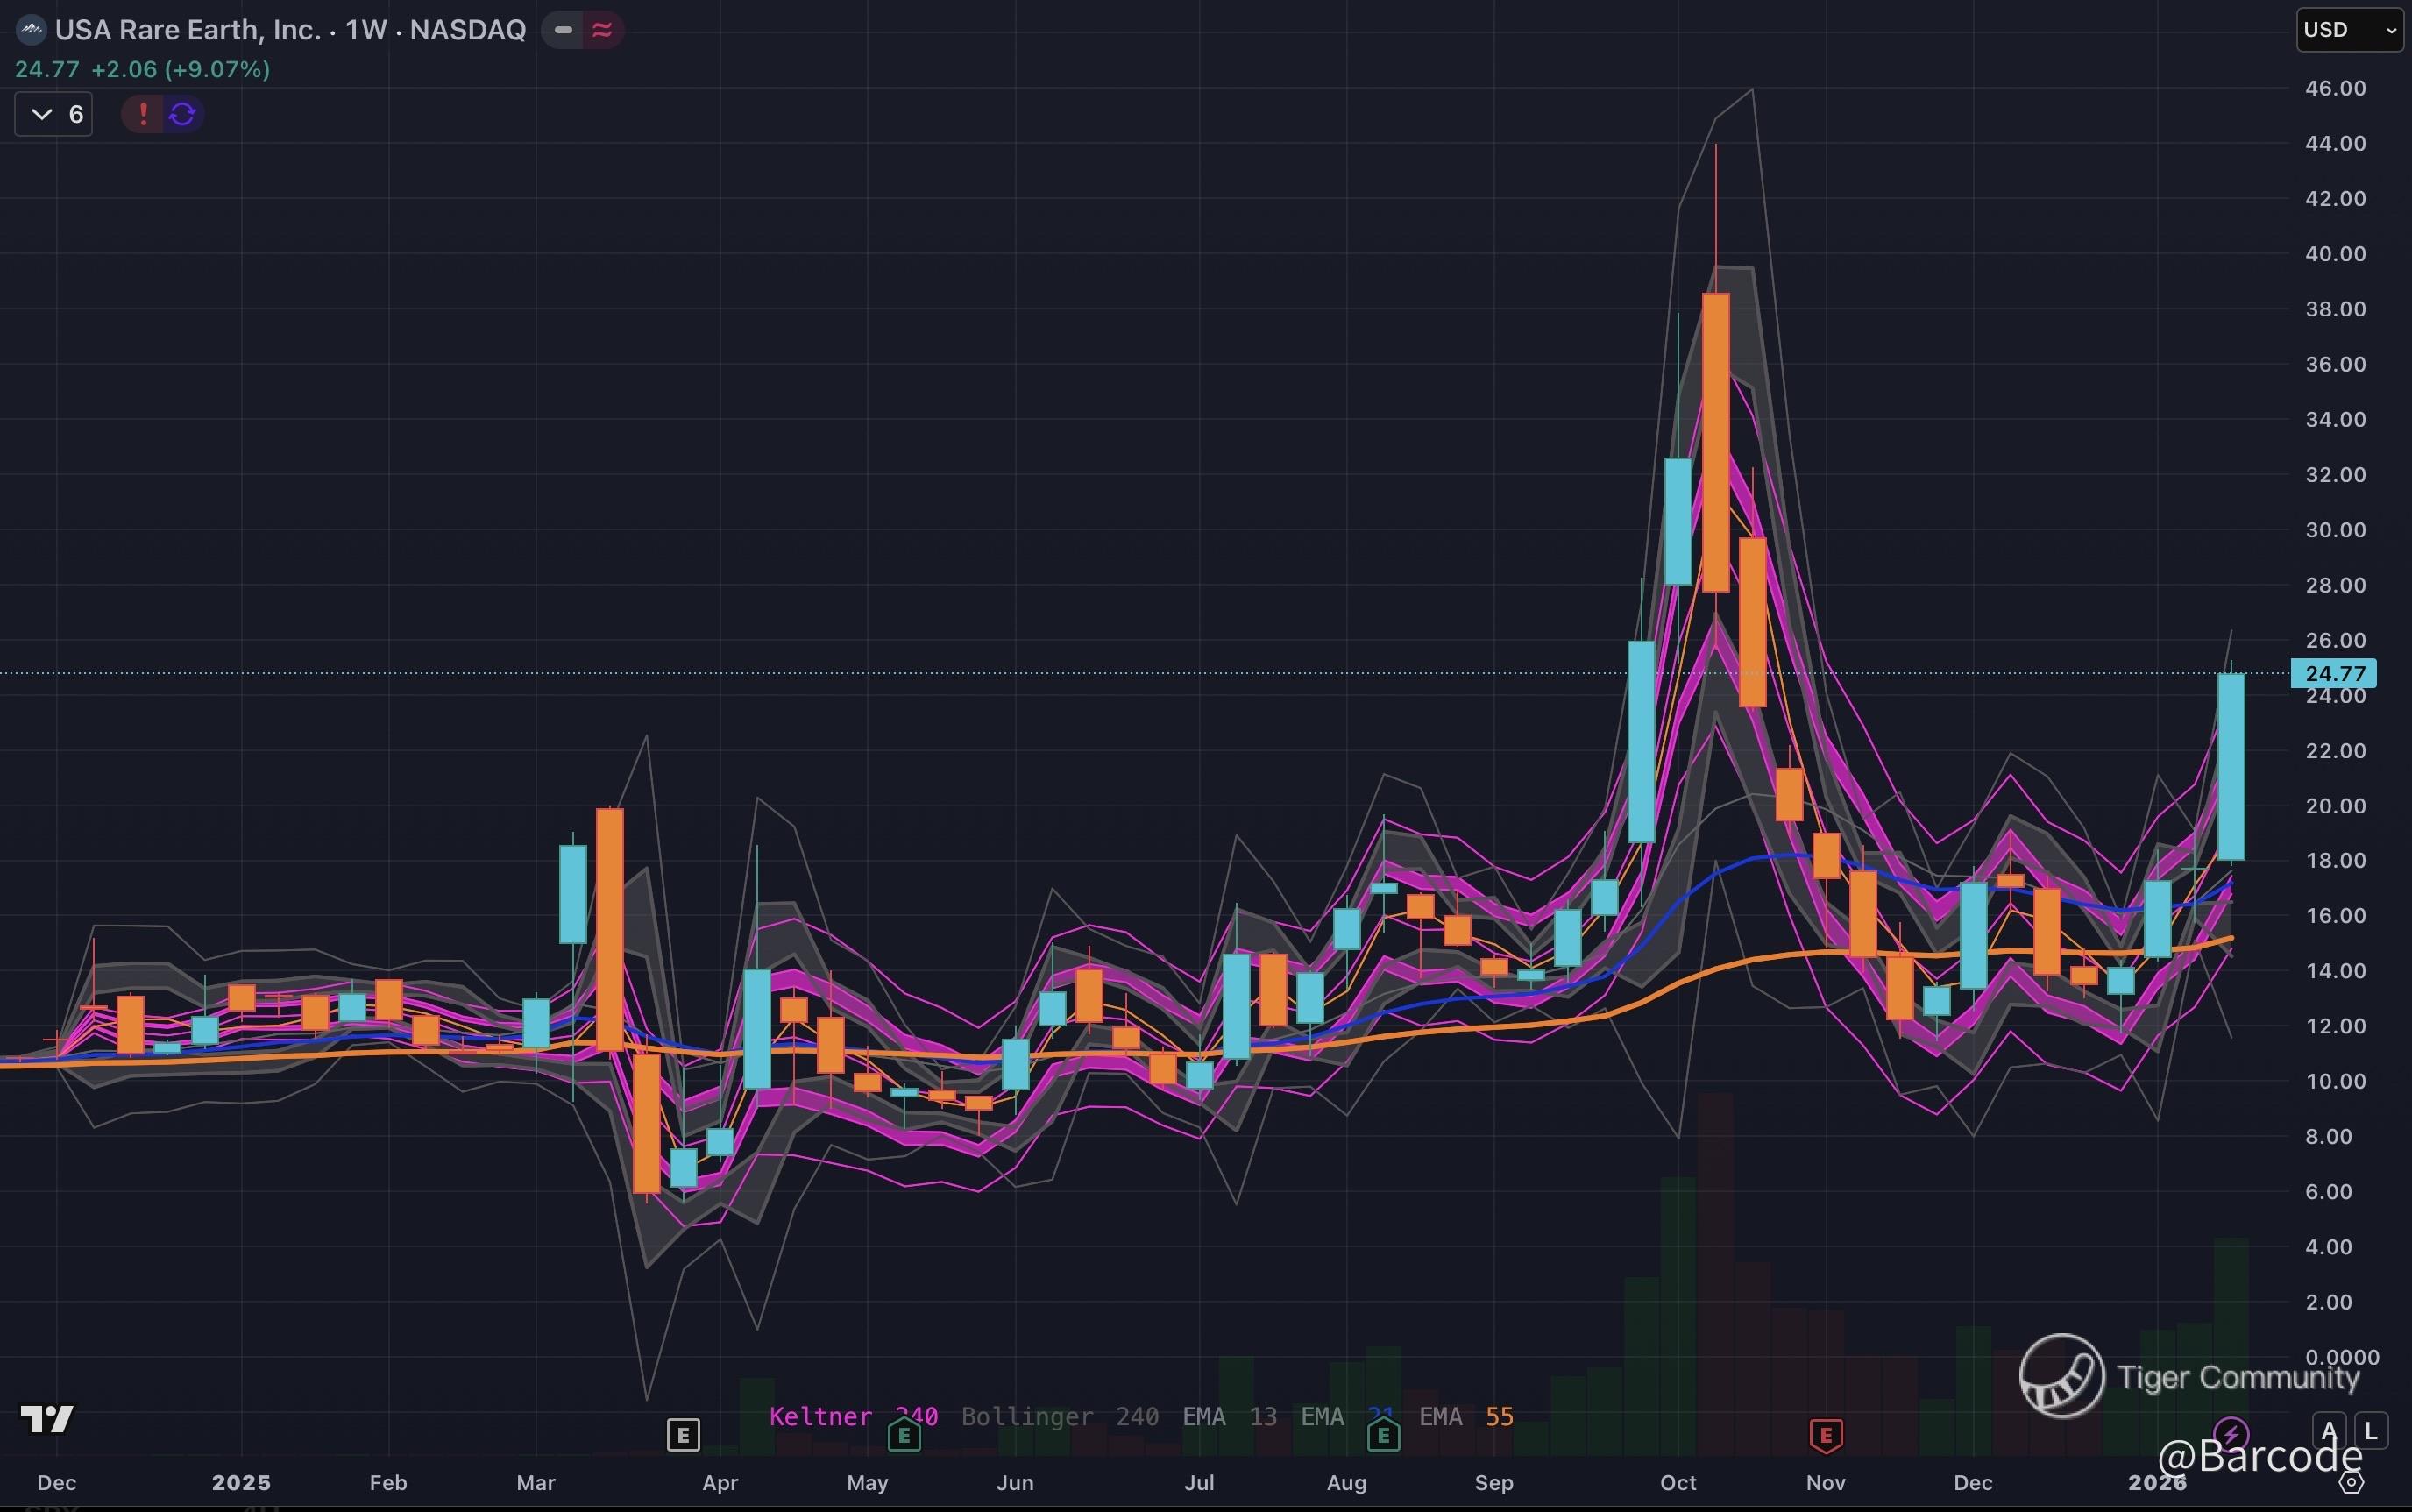Click the 24.77 current price label
This screenshot has height=1512, width=2412.
point(2334,673)
